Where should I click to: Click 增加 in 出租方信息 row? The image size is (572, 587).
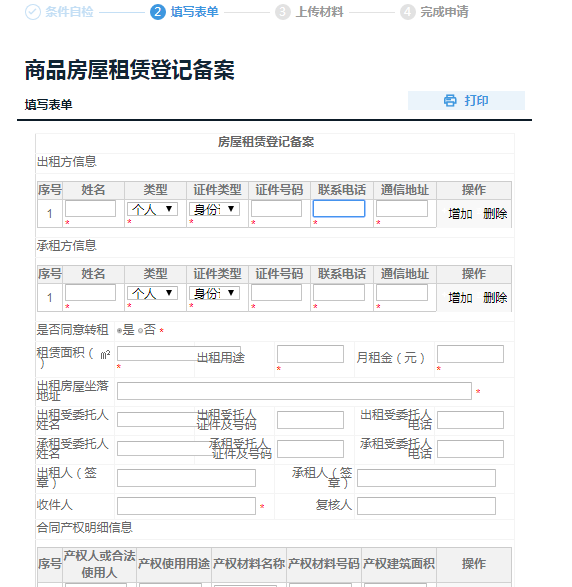460,214
